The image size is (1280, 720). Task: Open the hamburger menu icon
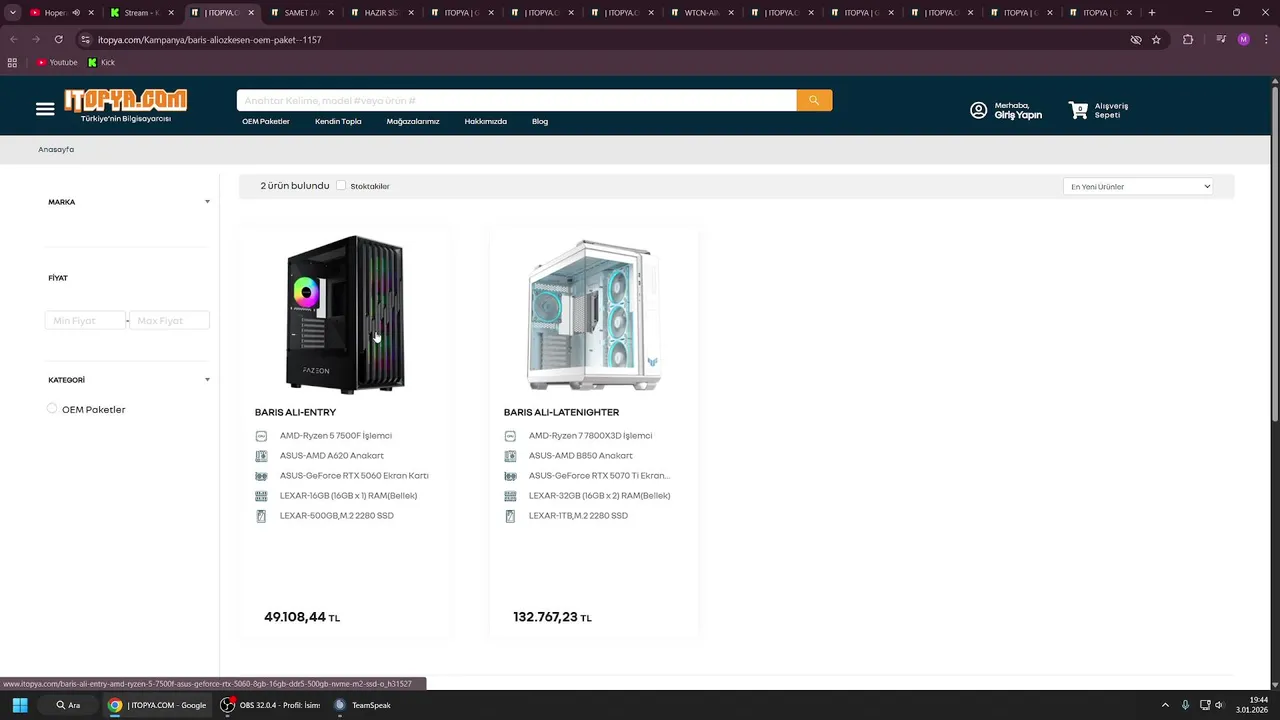click(x=45, y=109)
